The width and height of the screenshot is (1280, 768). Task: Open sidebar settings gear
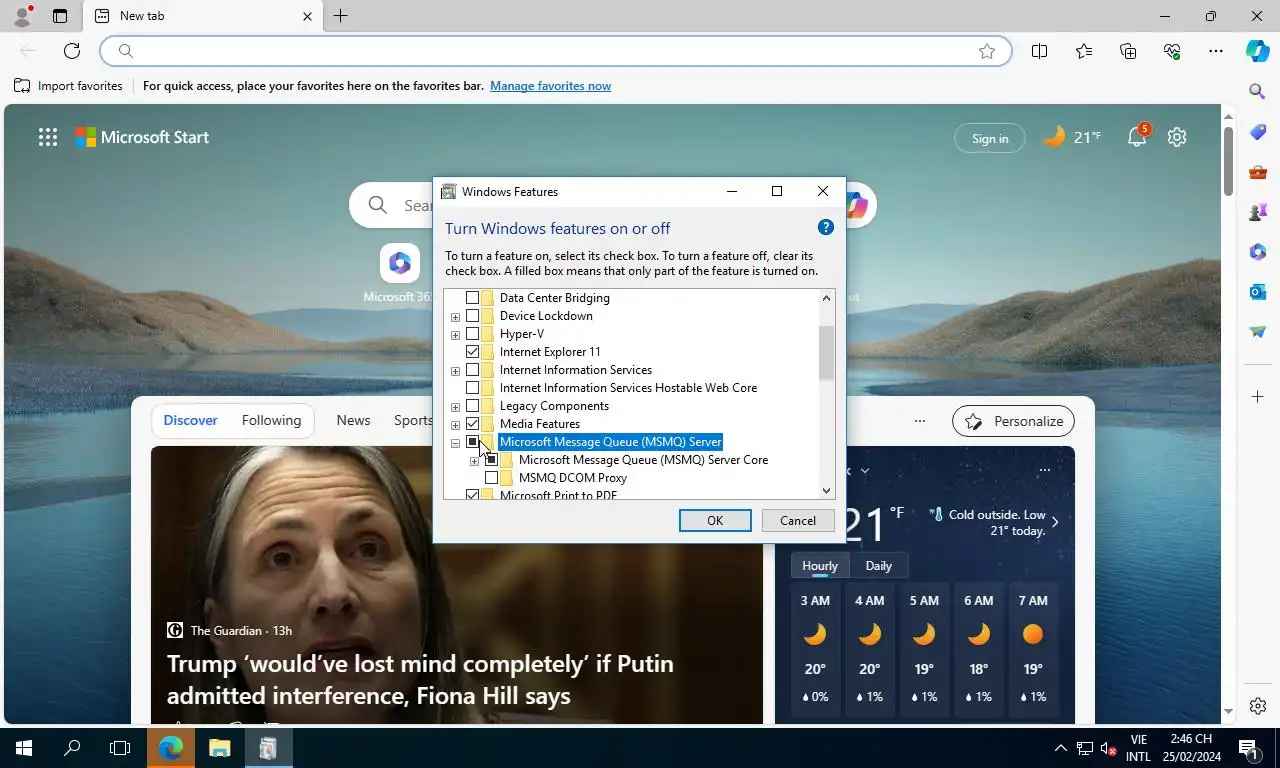click(1258, 706)
